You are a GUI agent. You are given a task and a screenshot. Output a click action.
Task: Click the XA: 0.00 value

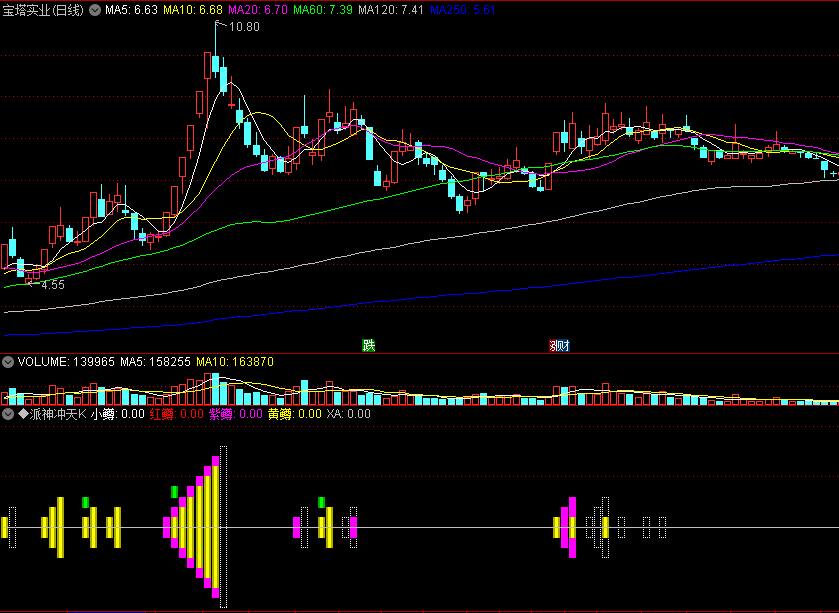click(348, 414)
